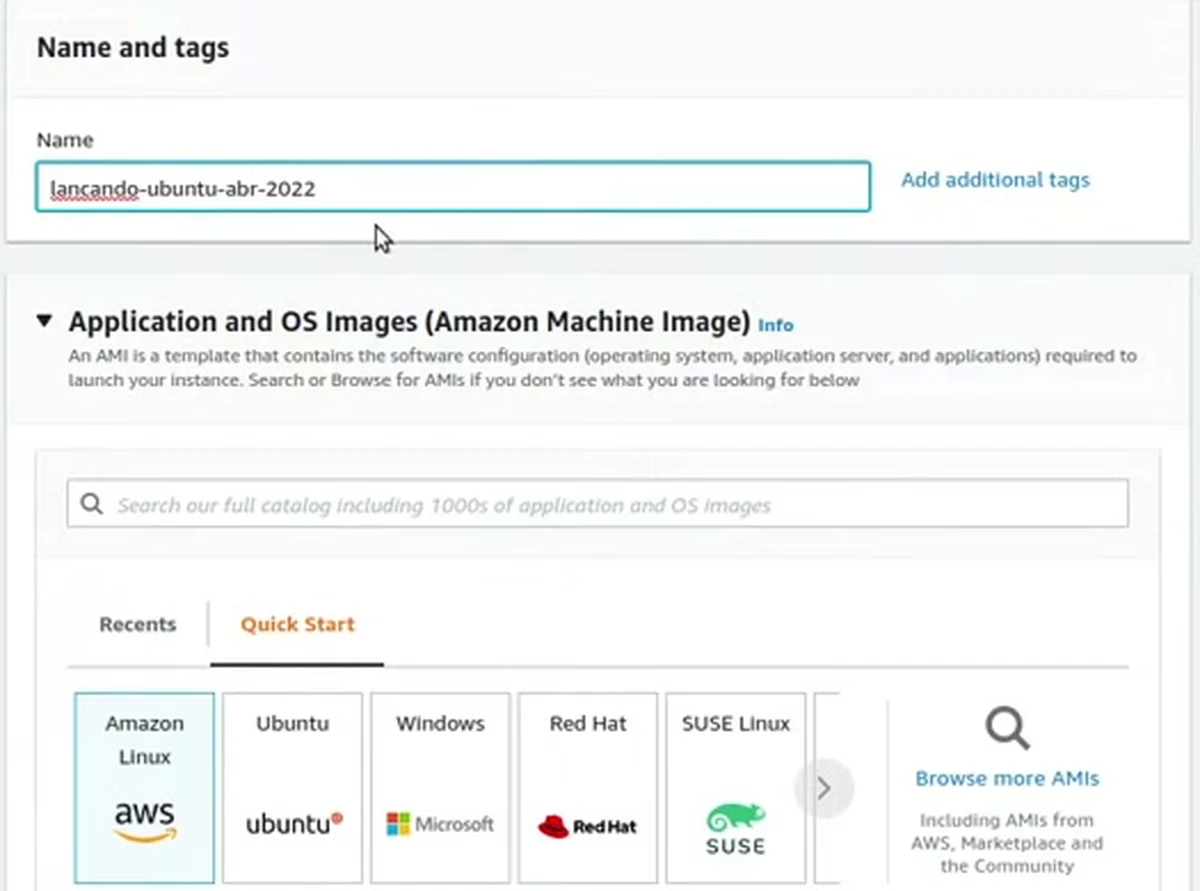Image resolution: width=1200 pixels, height=891 pixels.
Task: Choose the Windows AMI card
Action: click(x=440, y=788)
